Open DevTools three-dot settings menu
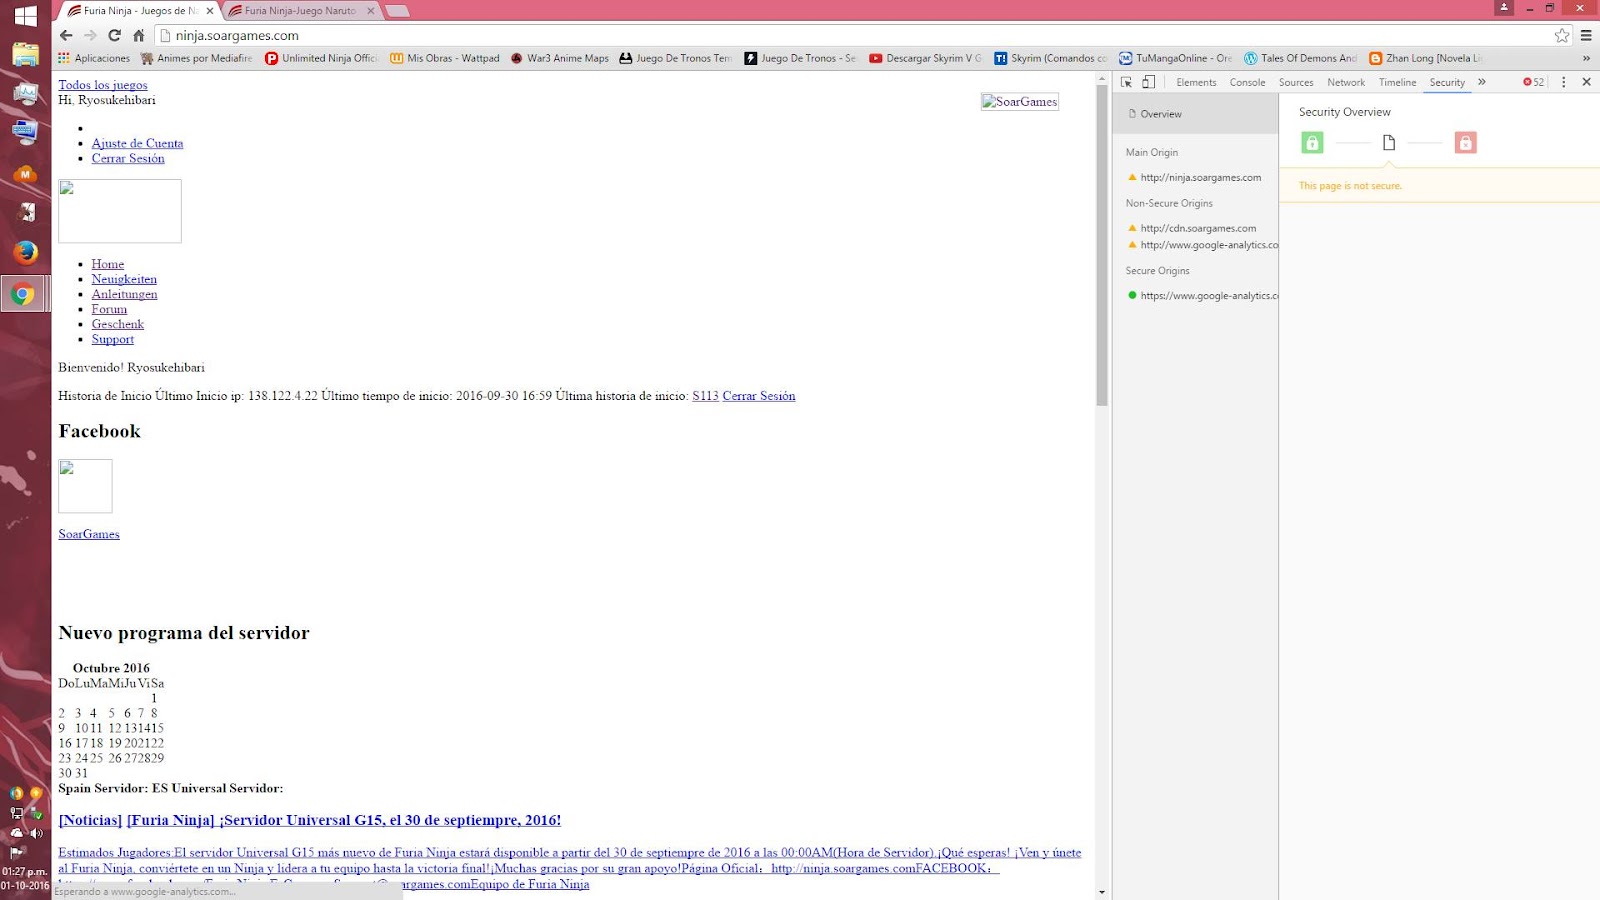This screenshot has width=1600, height=900. [1563, 82]
